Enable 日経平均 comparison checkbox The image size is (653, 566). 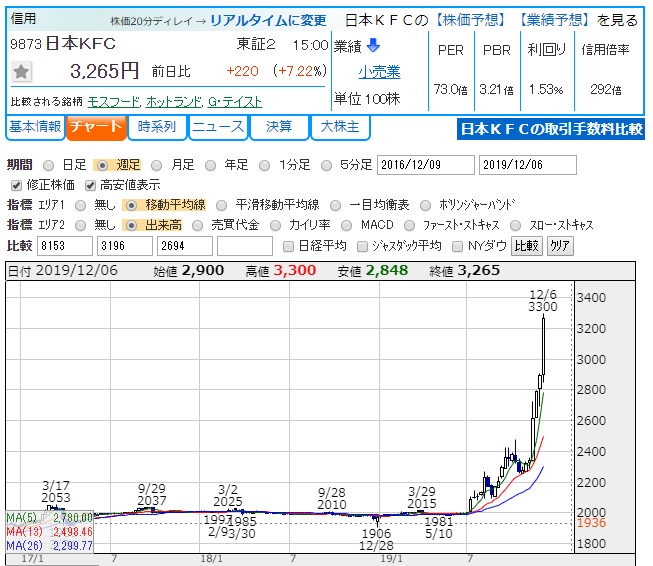(288, 247)
